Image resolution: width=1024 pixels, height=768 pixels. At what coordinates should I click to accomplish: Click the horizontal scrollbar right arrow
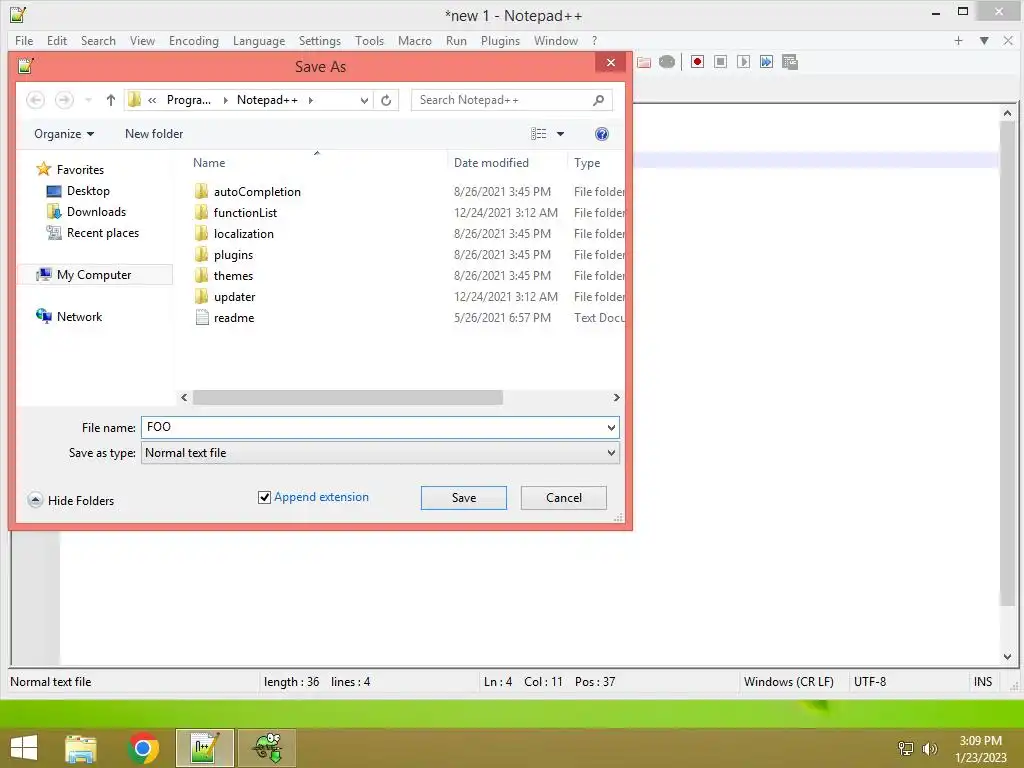[616, 398]
